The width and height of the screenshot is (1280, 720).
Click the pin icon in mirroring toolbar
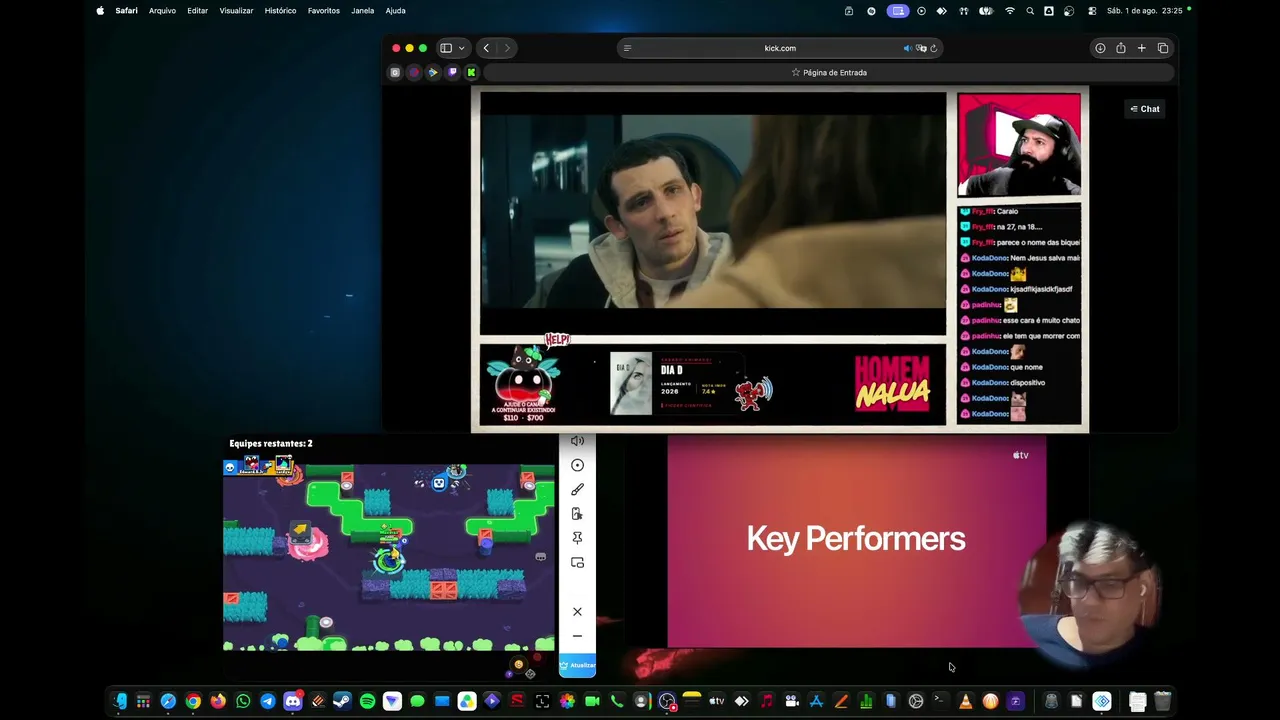[x=577, y=538]
